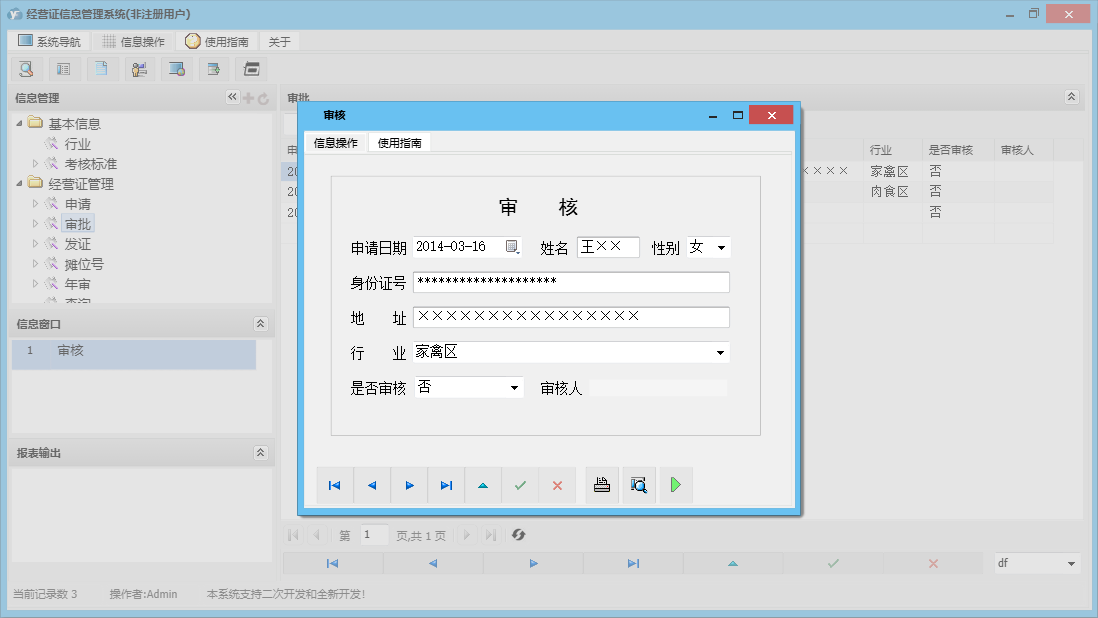Image resolution: width=1098 pixels, height=618 pixels.
Task: Collapse the 报表输出 panel
Action: pos(259,452)
